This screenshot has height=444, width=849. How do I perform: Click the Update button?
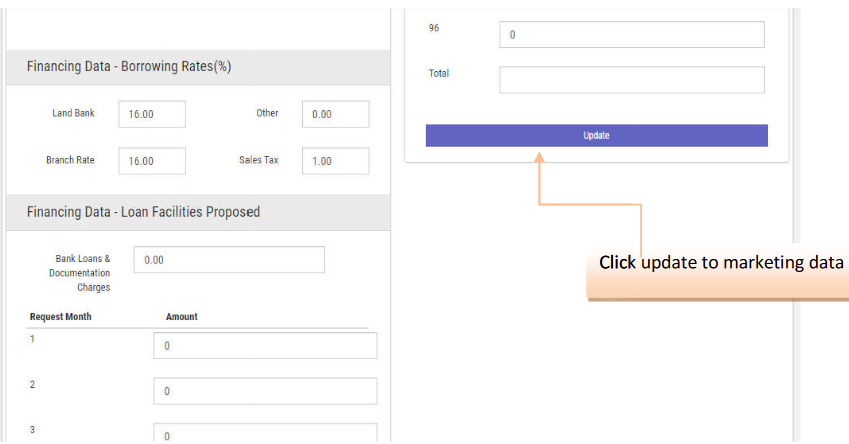click(596, 135)
